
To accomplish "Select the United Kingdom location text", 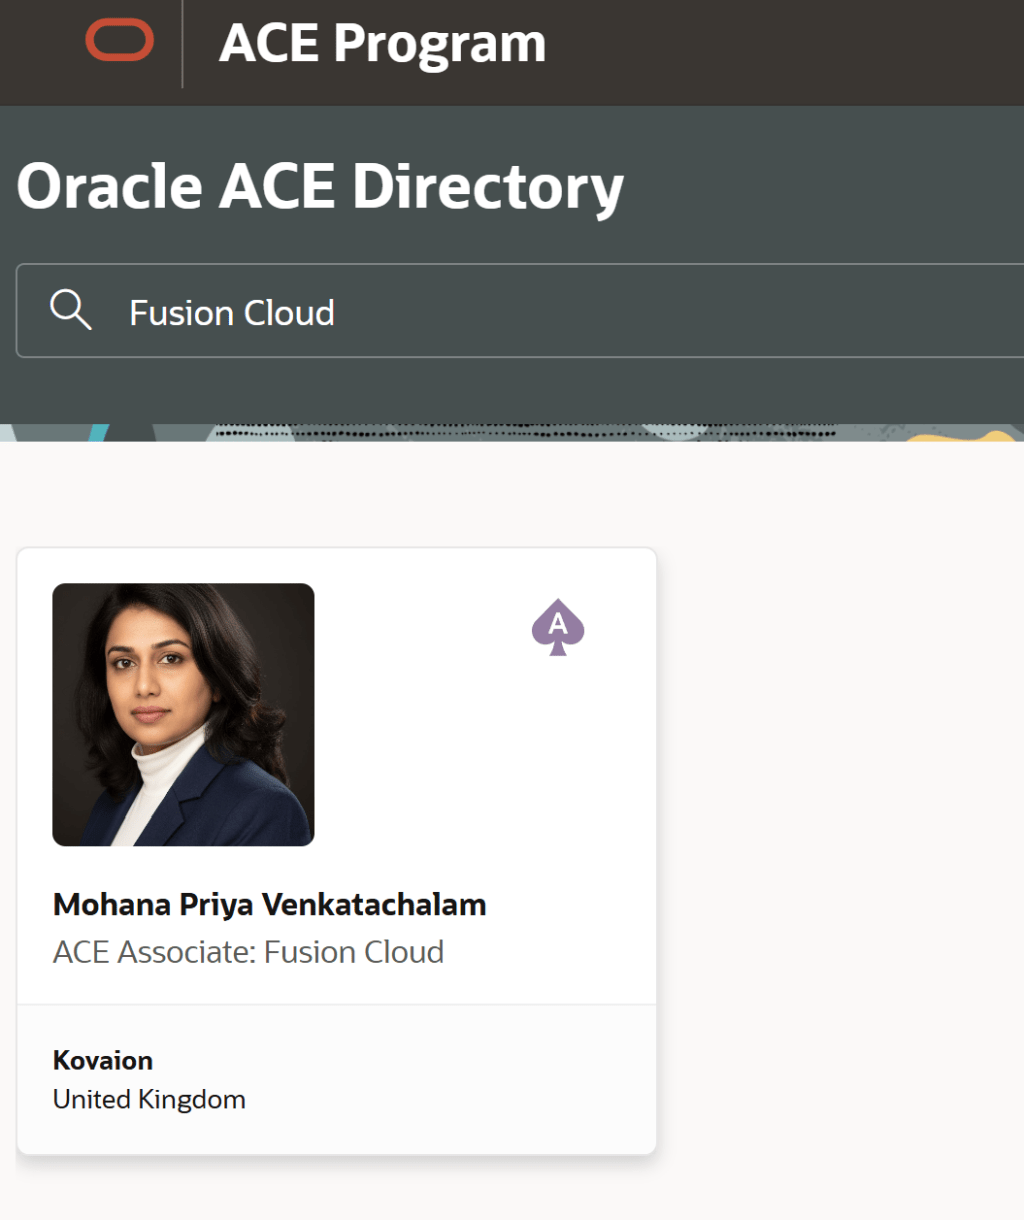I will (x=148, y=1098).
